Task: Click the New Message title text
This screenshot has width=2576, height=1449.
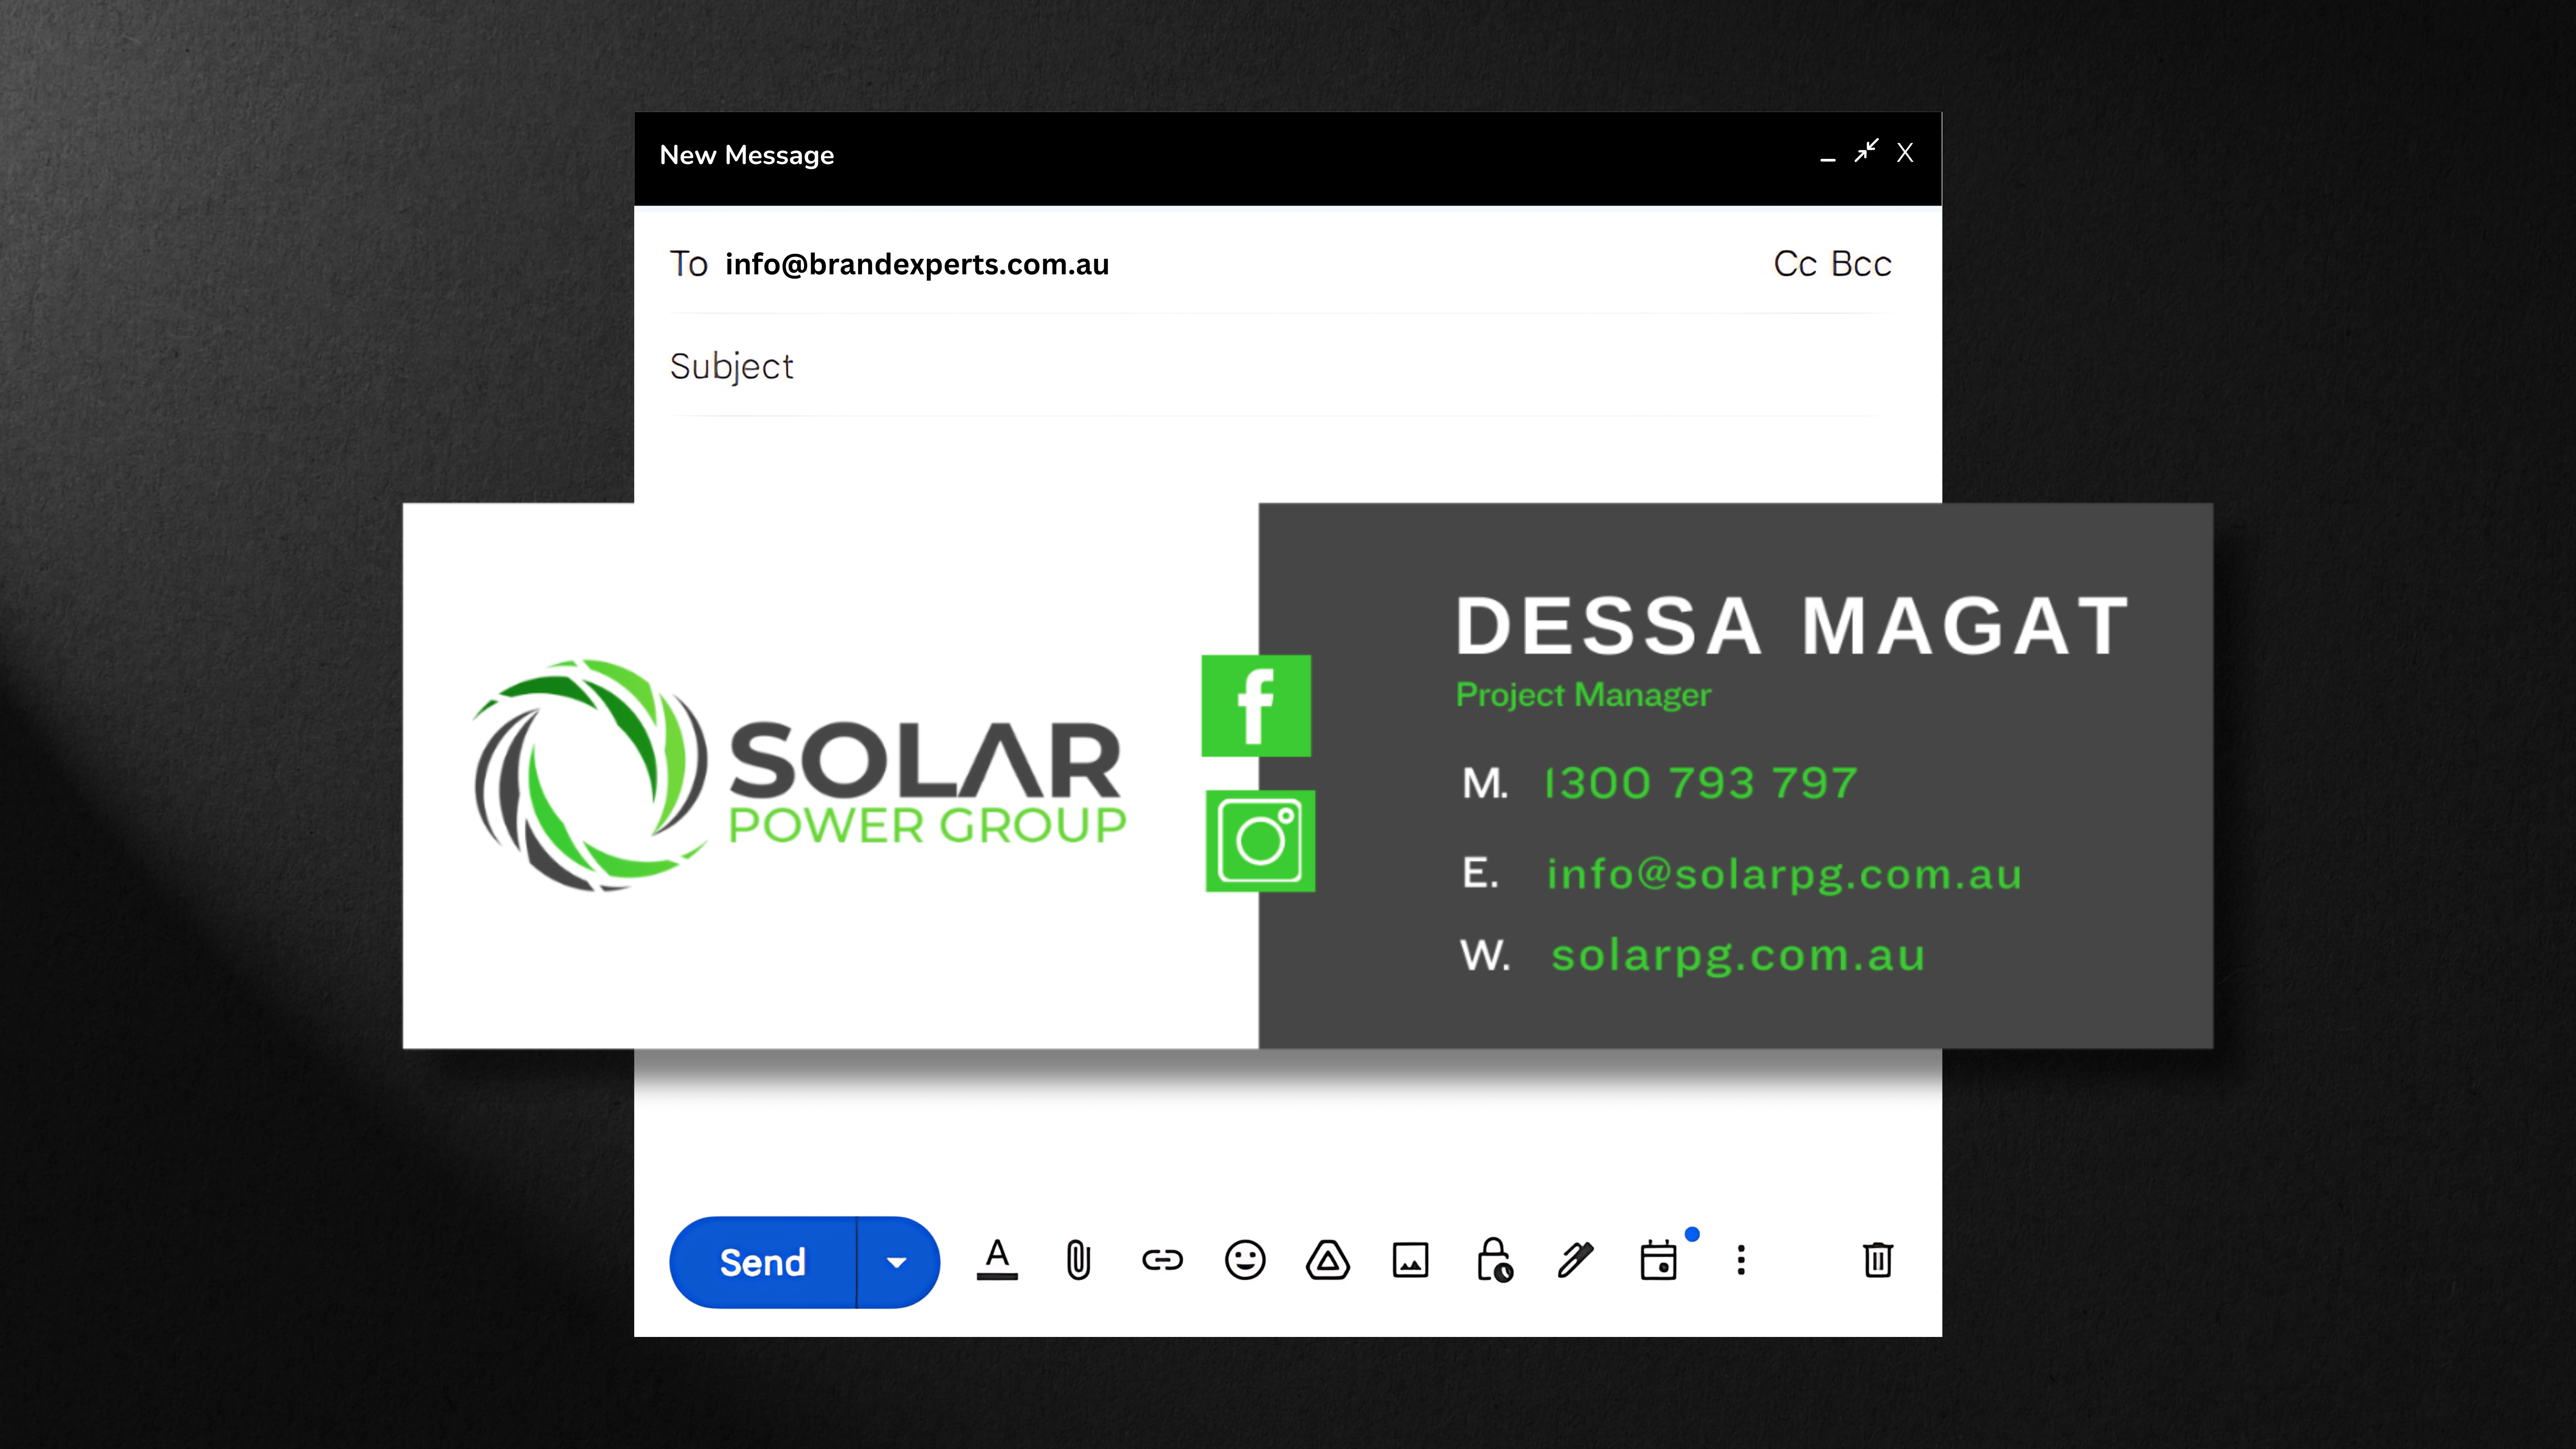Action: pos(746,155)
